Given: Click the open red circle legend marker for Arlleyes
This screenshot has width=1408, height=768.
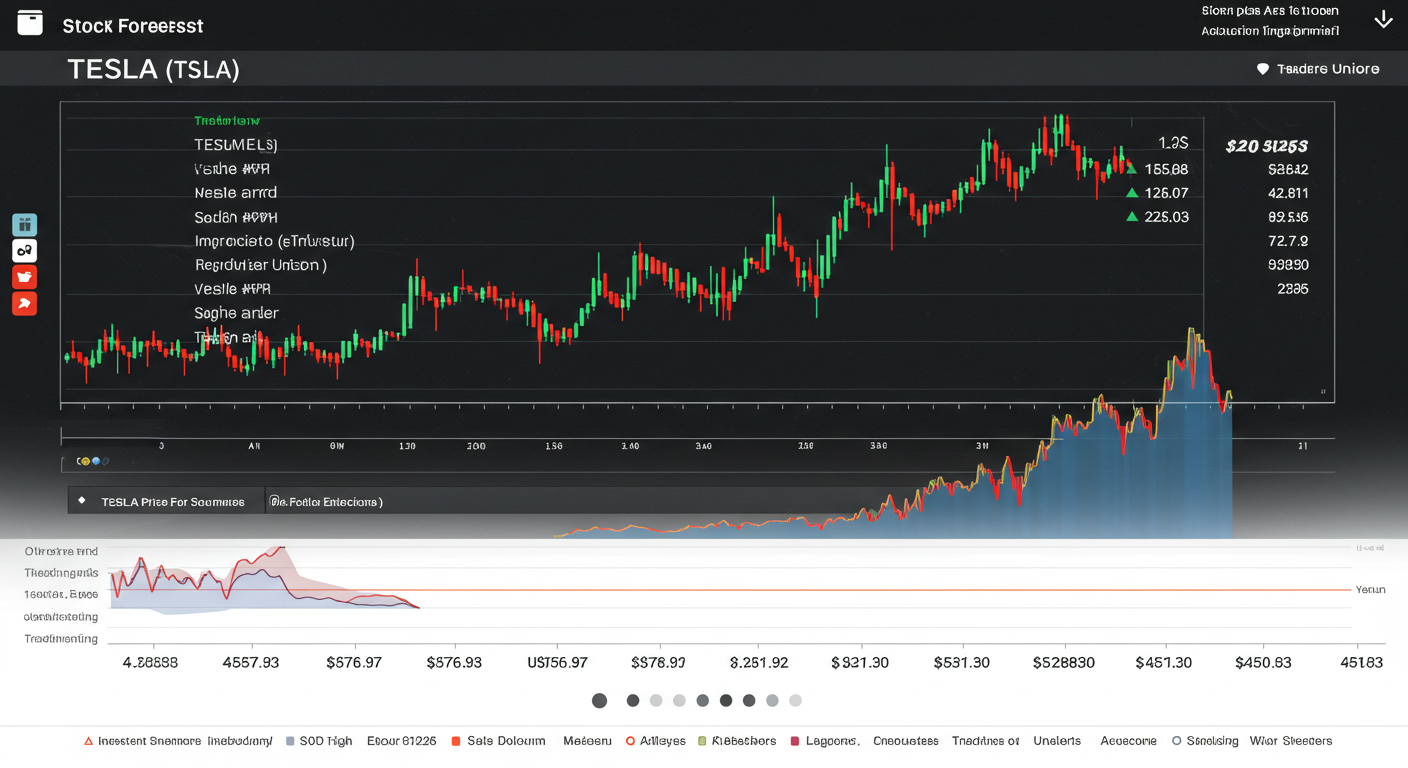Looking at the screenshot, I should coord(630,741).
